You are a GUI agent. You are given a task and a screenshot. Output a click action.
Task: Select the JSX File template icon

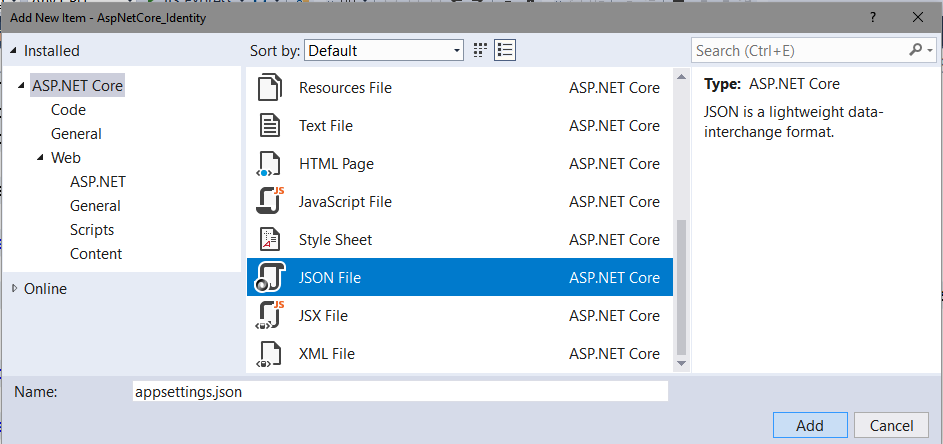269,315
